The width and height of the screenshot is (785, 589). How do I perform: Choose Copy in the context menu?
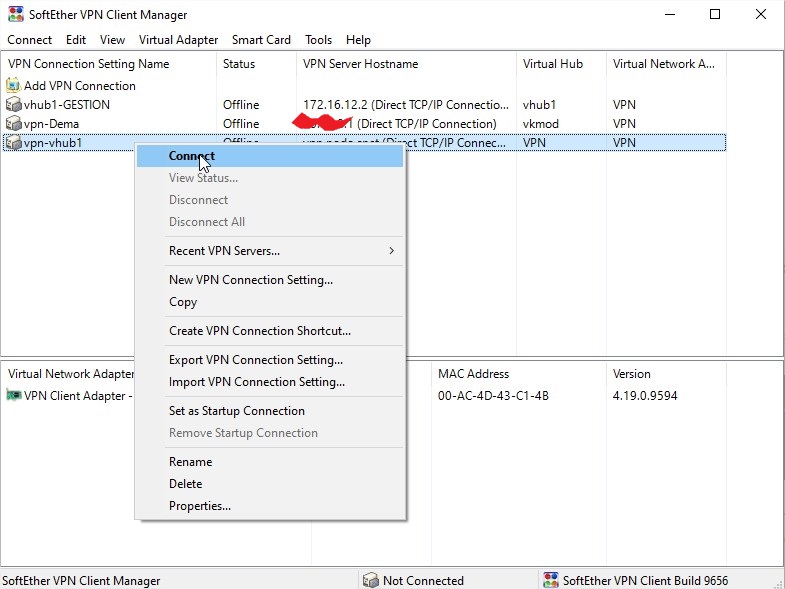pos(270,302)
